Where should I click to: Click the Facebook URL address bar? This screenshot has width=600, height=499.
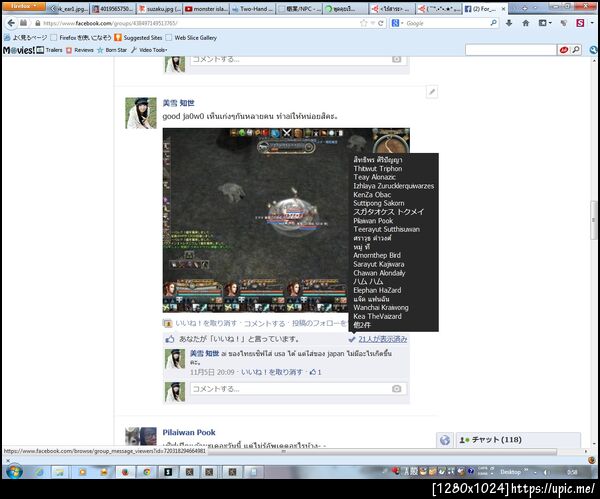tap(199, 23)
